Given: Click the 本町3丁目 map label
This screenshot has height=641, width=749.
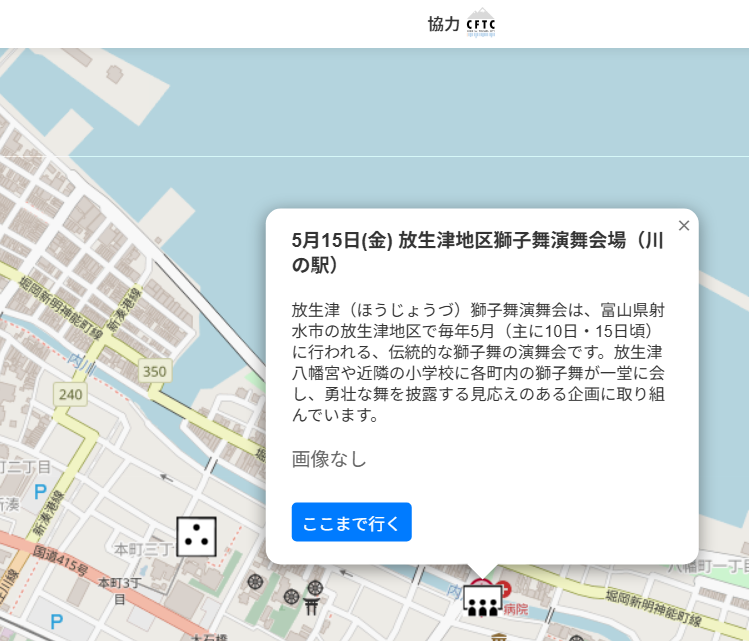Looking at the screenshot, I should coord(119,590).
